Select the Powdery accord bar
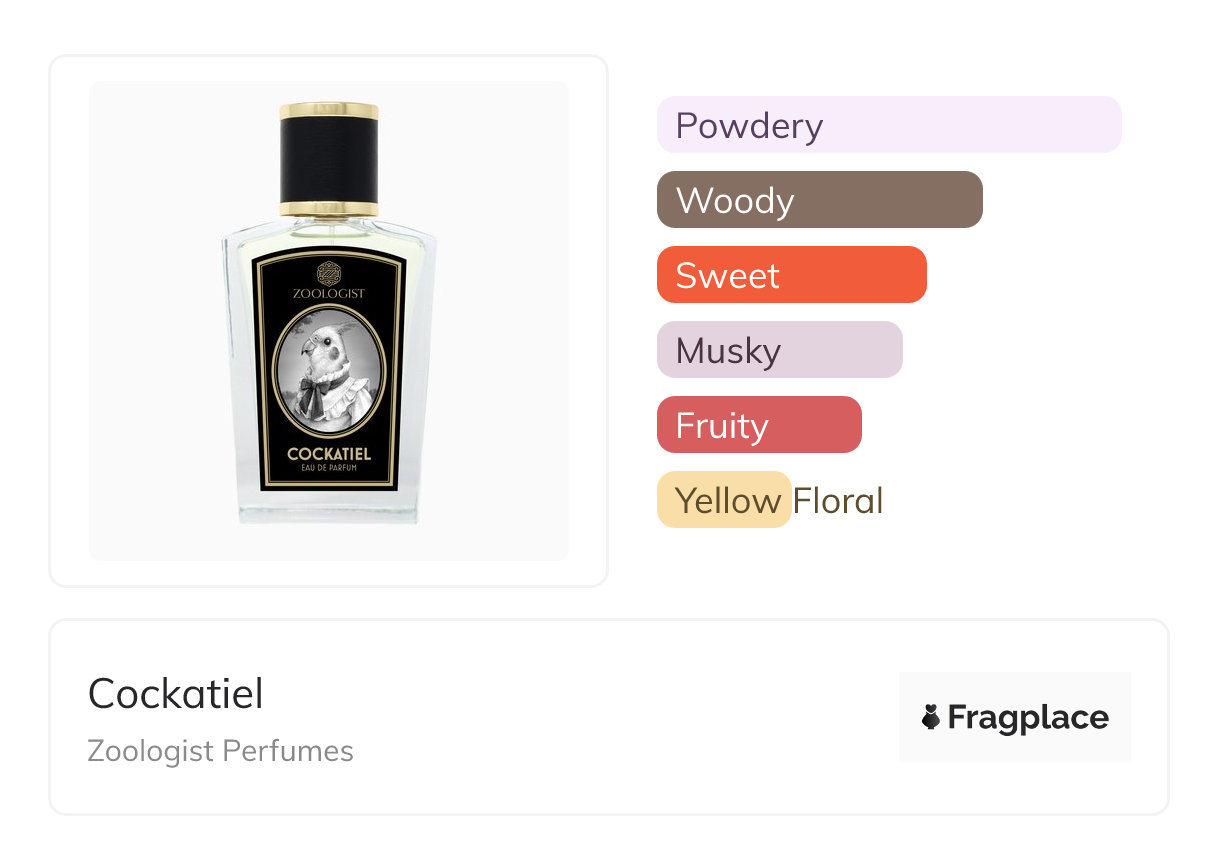The image size is (1218, 864). click(888, 125)
